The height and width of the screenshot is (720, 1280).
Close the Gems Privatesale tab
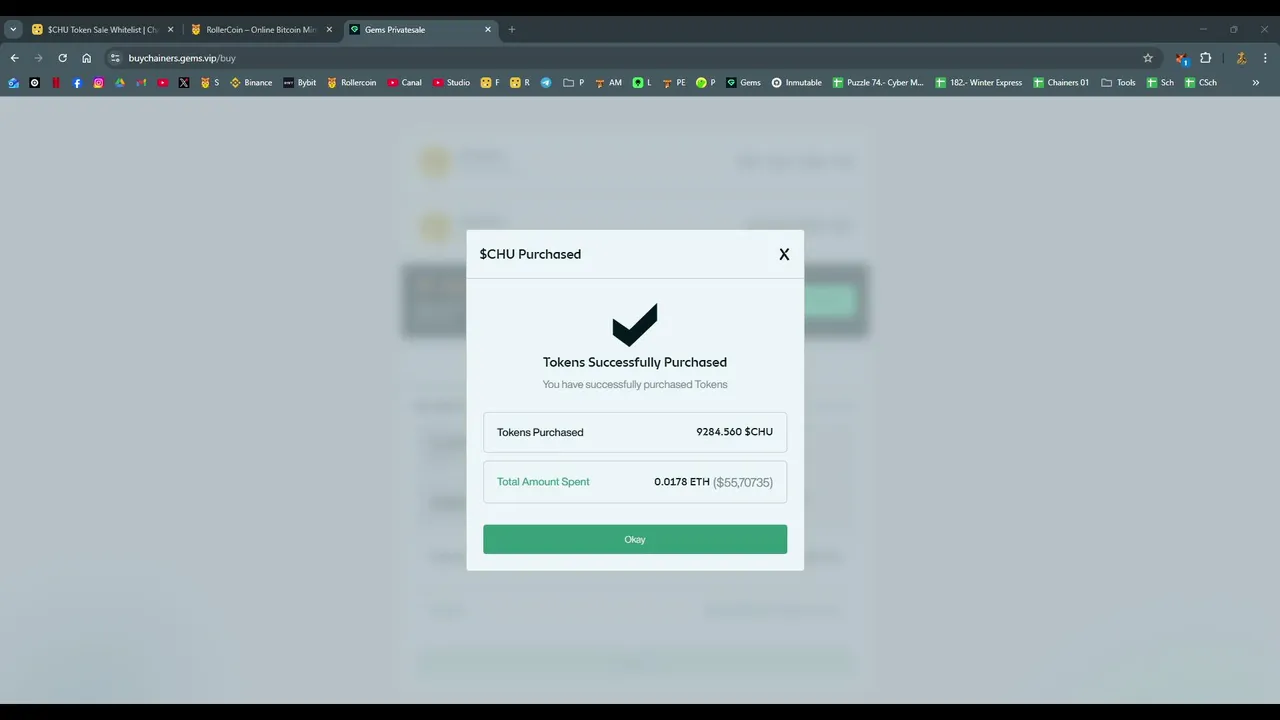488,30
